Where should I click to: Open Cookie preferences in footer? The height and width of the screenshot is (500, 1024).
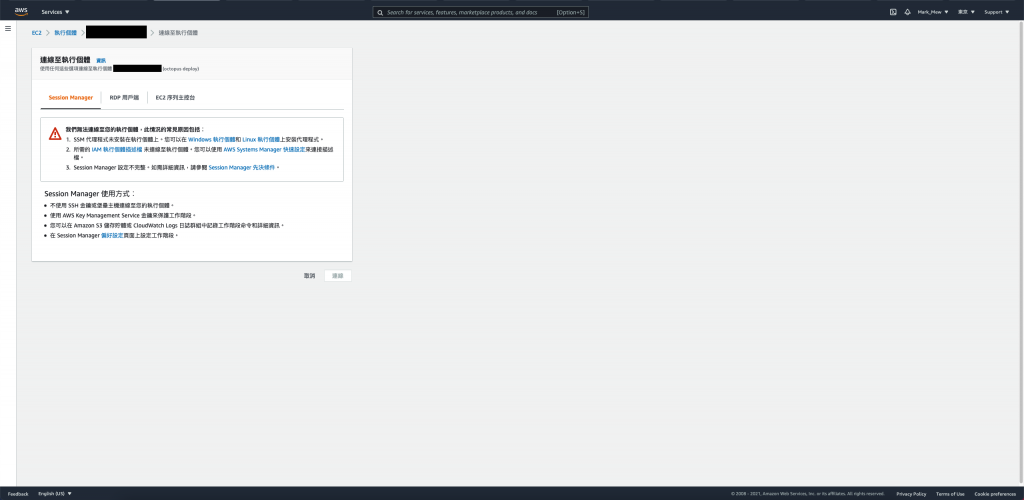[x=995, y=494]
